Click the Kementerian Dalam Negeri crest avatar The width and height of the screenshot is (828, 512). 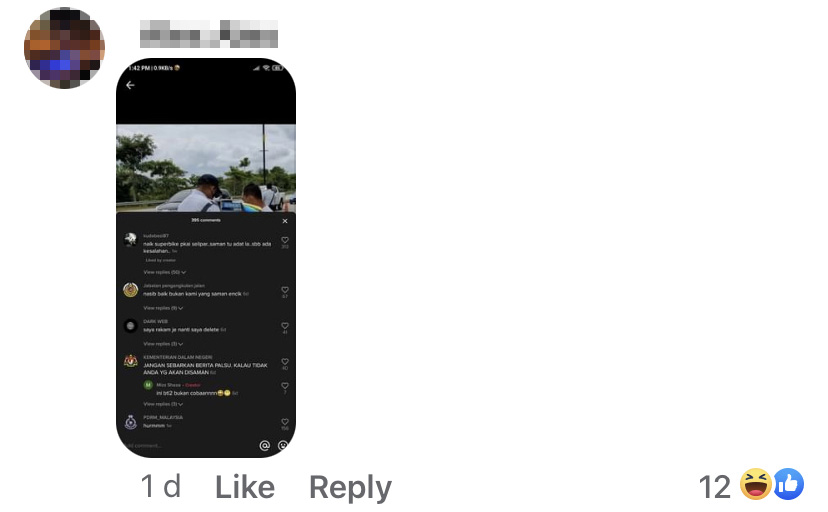point(130,362)
